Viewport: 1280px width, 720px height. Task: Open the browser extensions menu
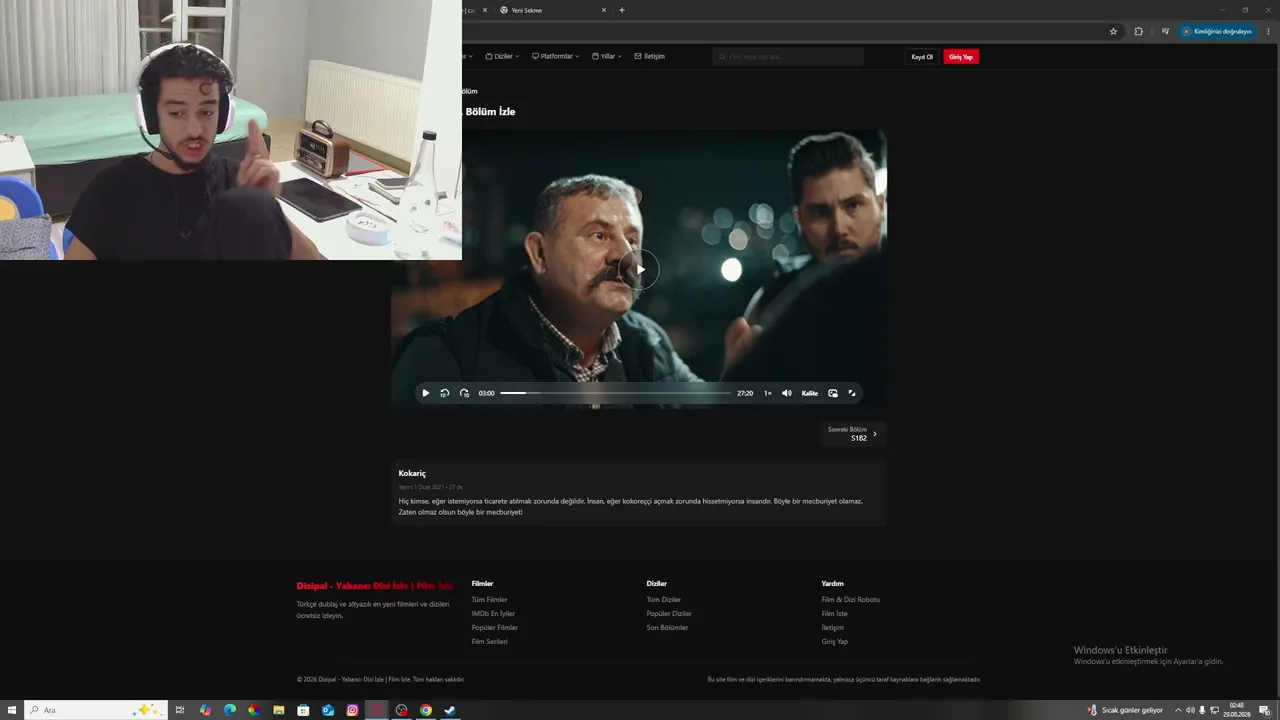tap(1138, 31)
